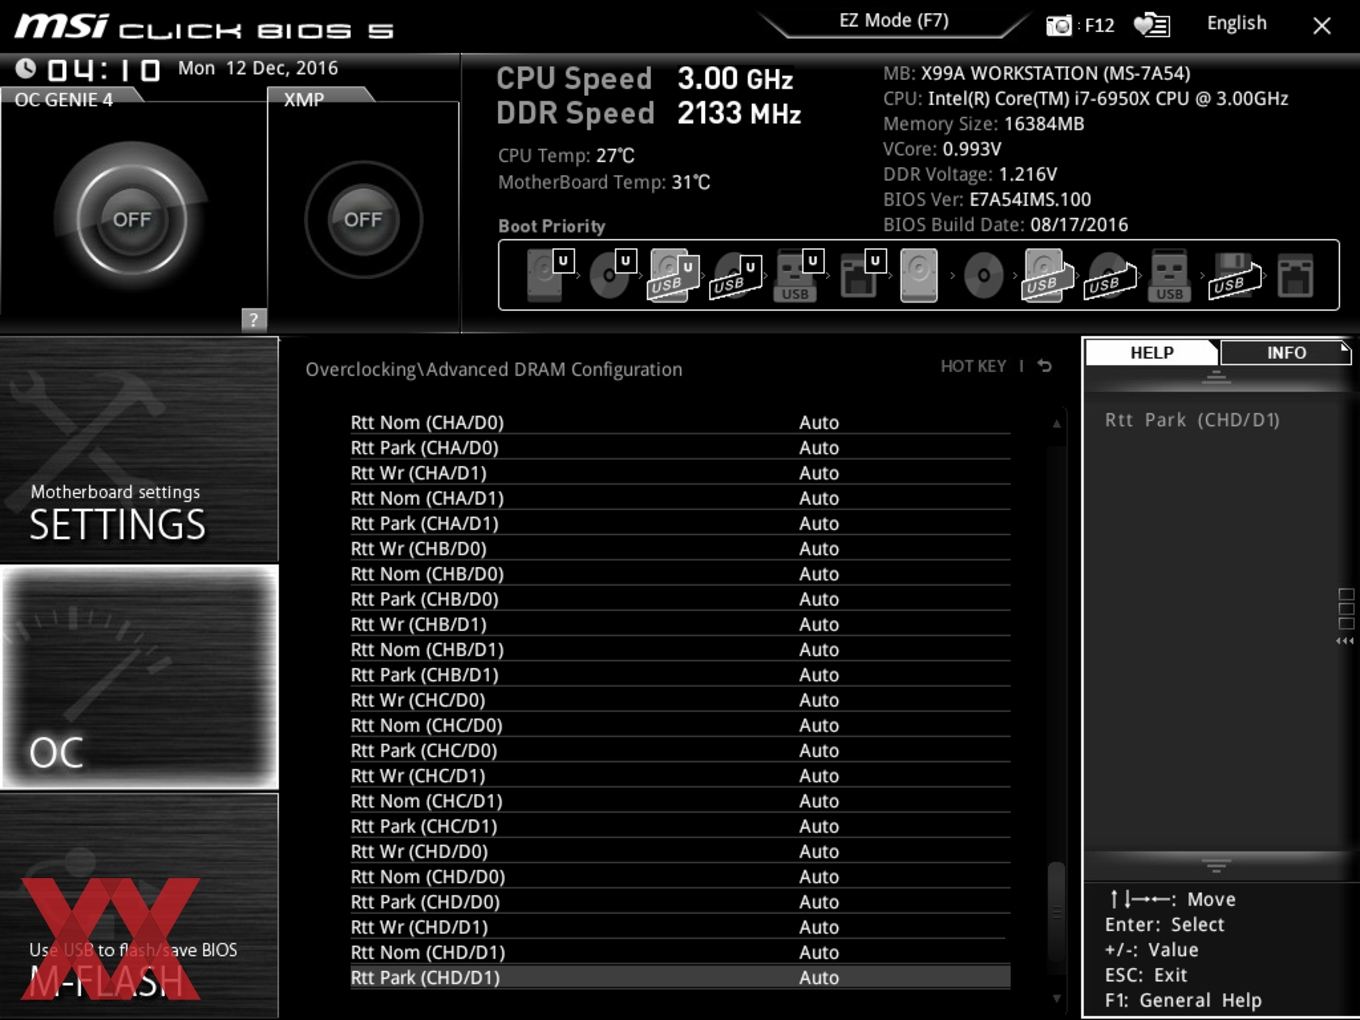Toggle the OC Genie 4 OFF knob
The height and width of the screenshot is (1020, 1360).
click(132, 219)
